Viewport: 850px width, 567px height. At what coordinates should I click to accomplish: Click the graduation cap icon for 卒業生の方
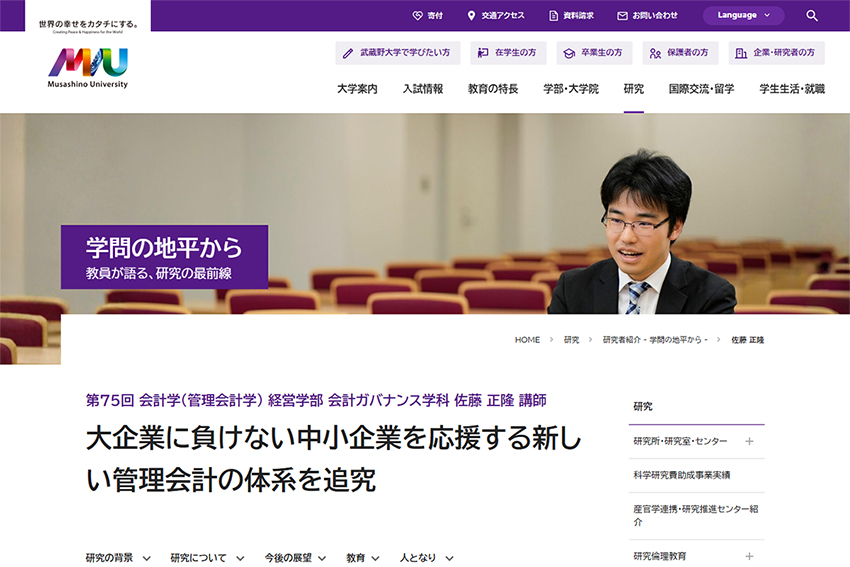(x=569, y=53)
